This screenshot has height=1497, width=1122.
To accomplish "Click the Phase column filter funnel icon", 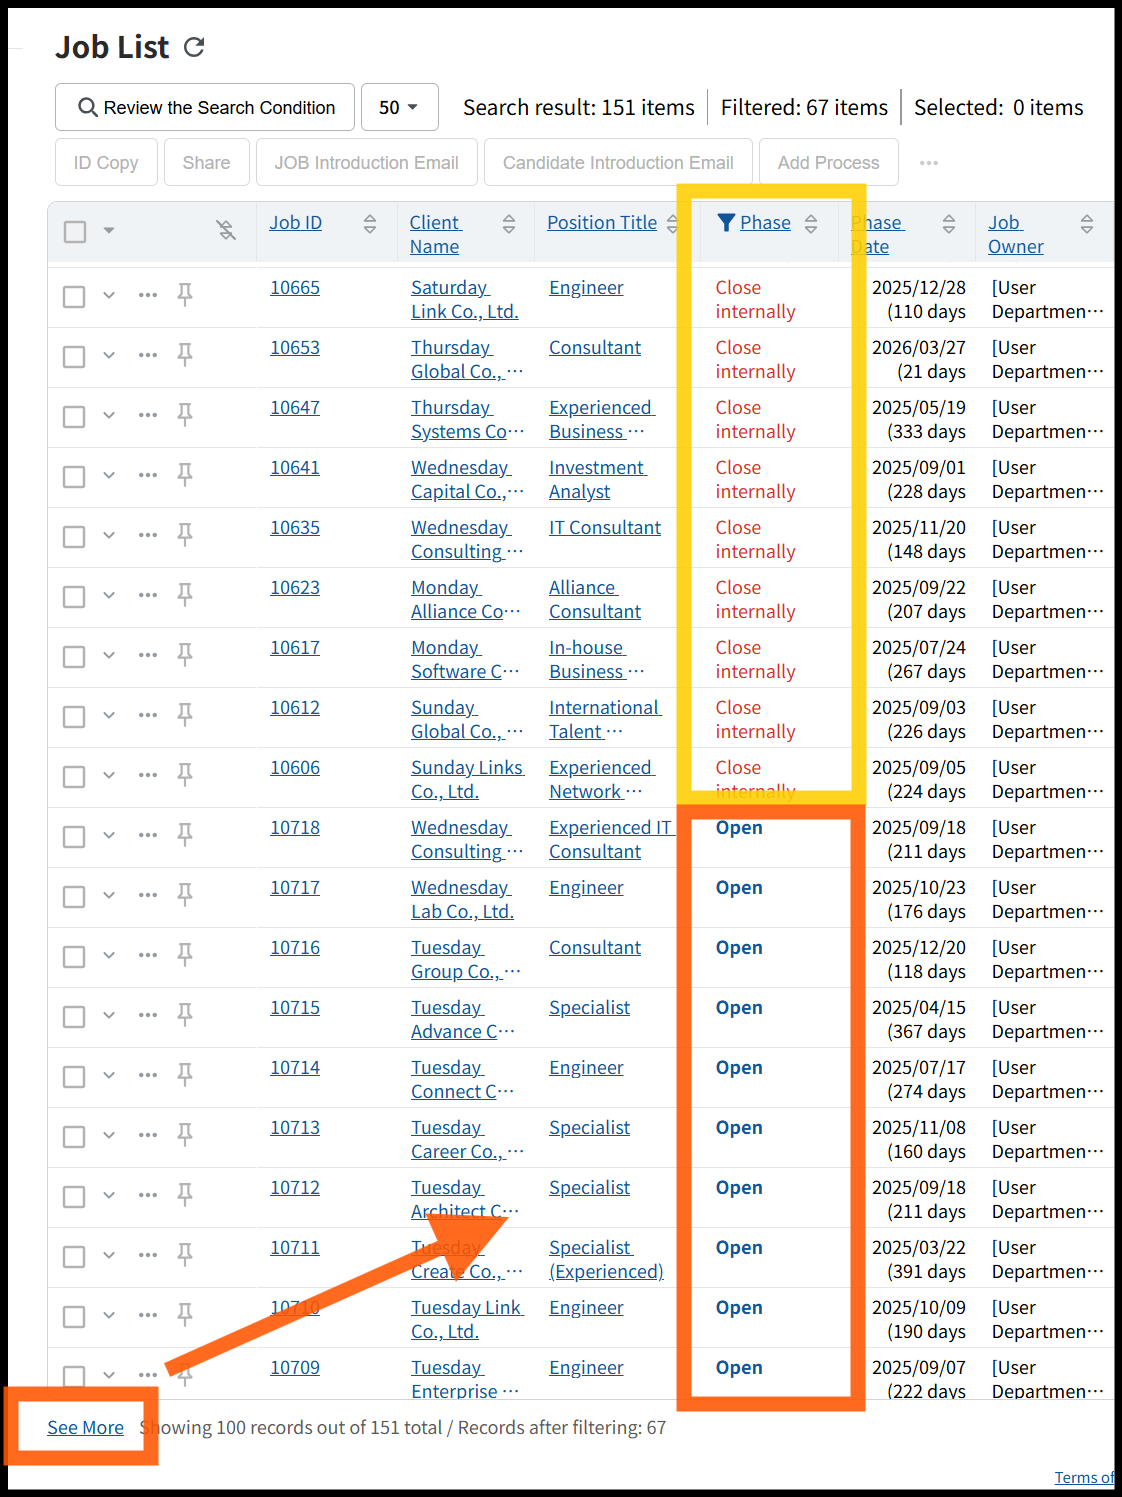I will (x=727, y=223).
